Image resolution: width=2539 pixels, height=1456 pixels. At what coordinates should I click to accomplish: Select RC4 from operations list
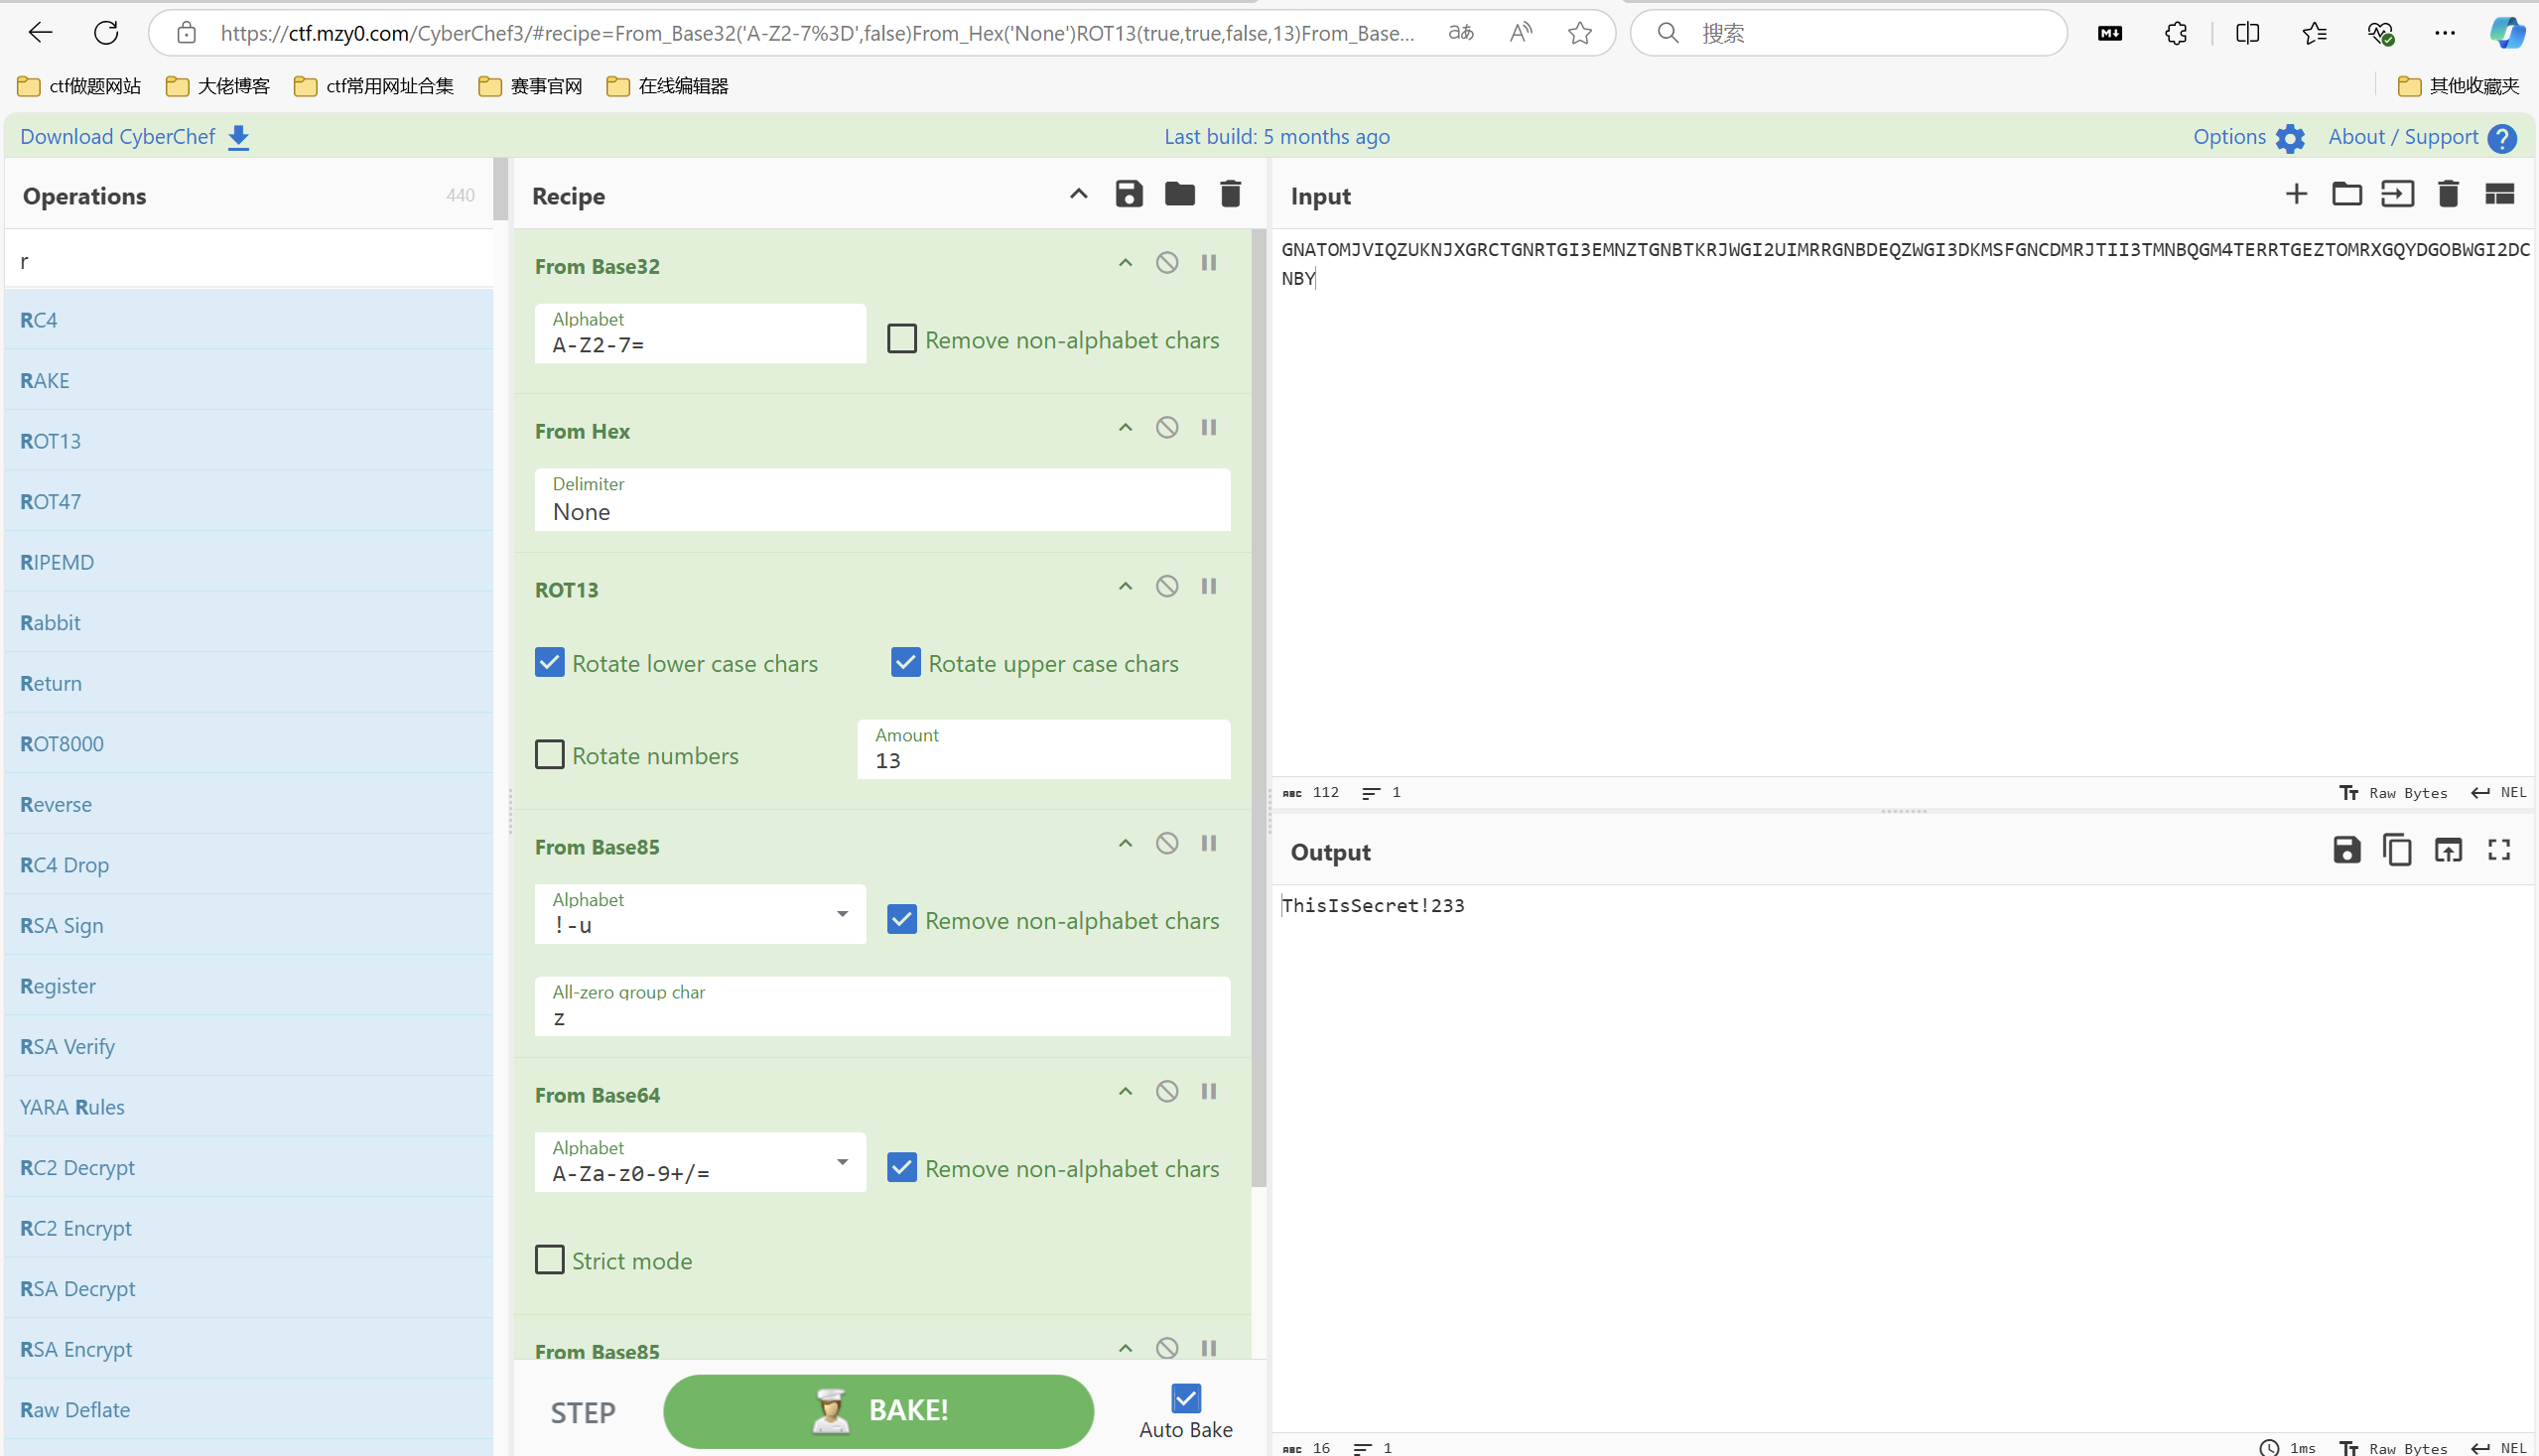point(248,320)
